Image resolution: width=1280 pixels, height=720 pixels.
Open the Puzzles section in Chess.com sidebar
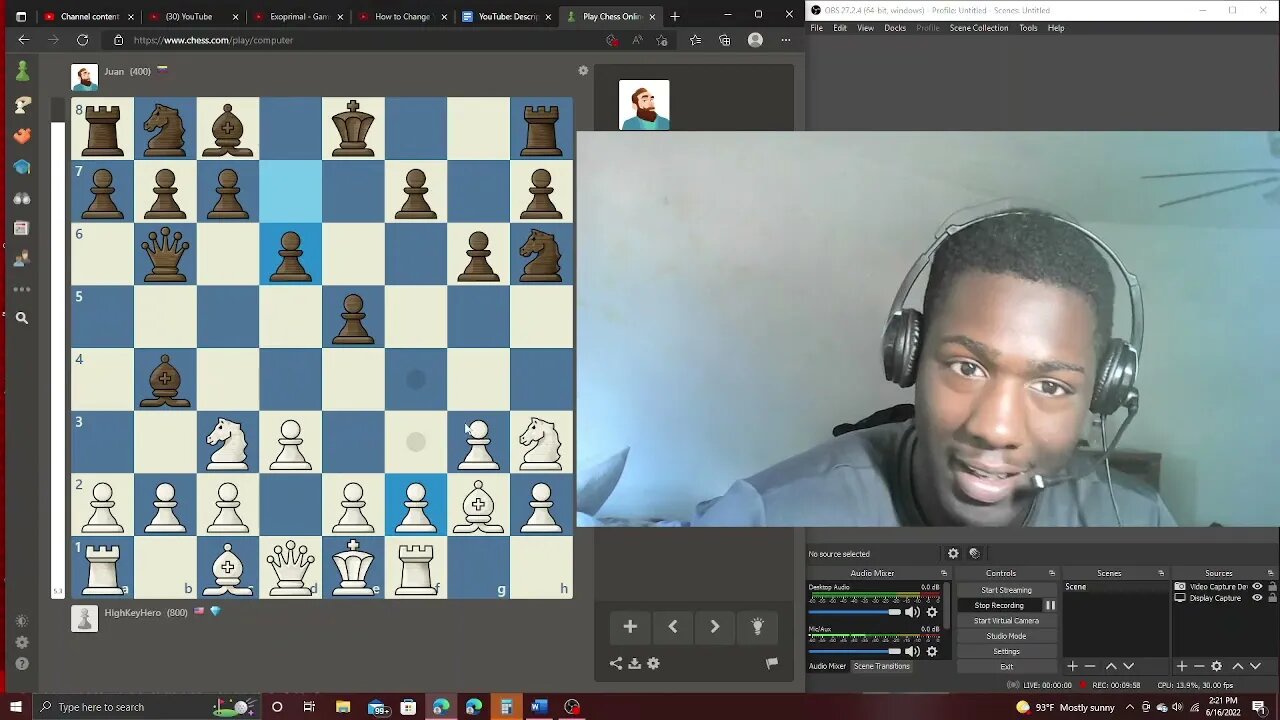click(x=22, y=135)
